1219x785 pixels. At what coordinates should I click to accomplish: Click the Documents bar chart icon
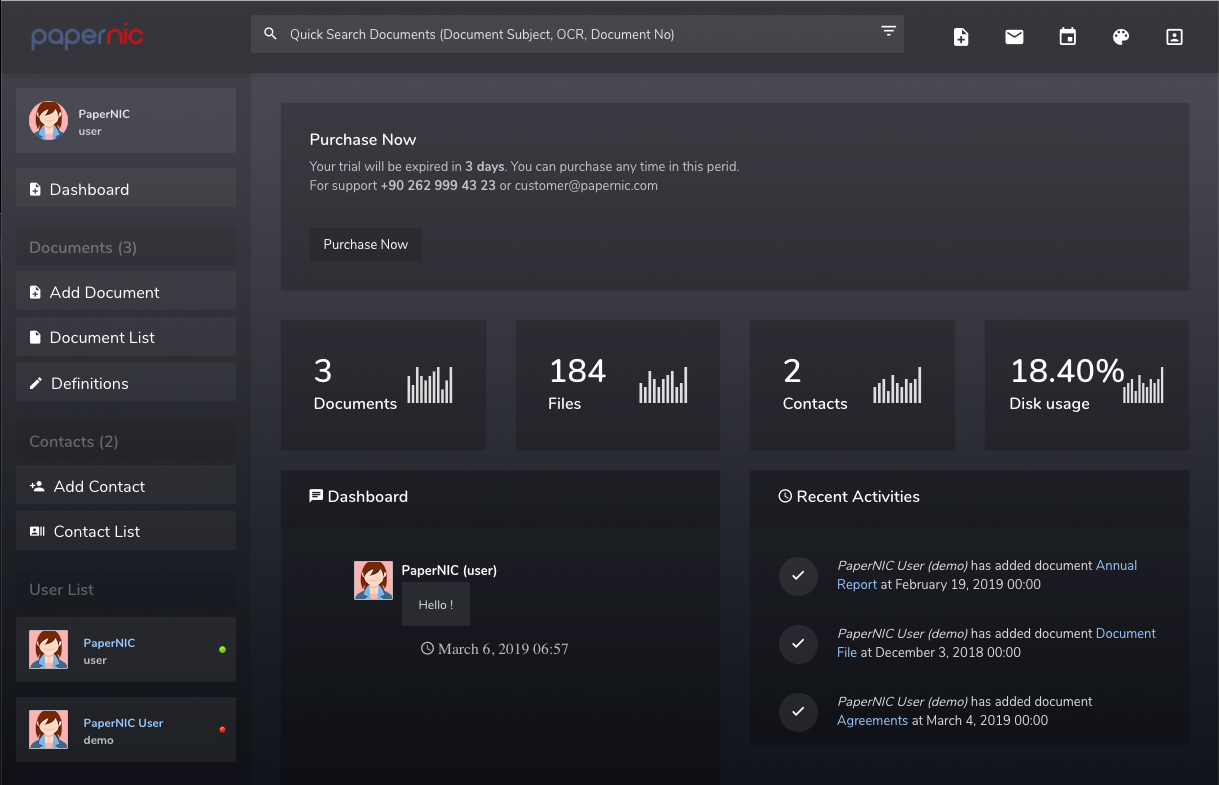point(430,385)
